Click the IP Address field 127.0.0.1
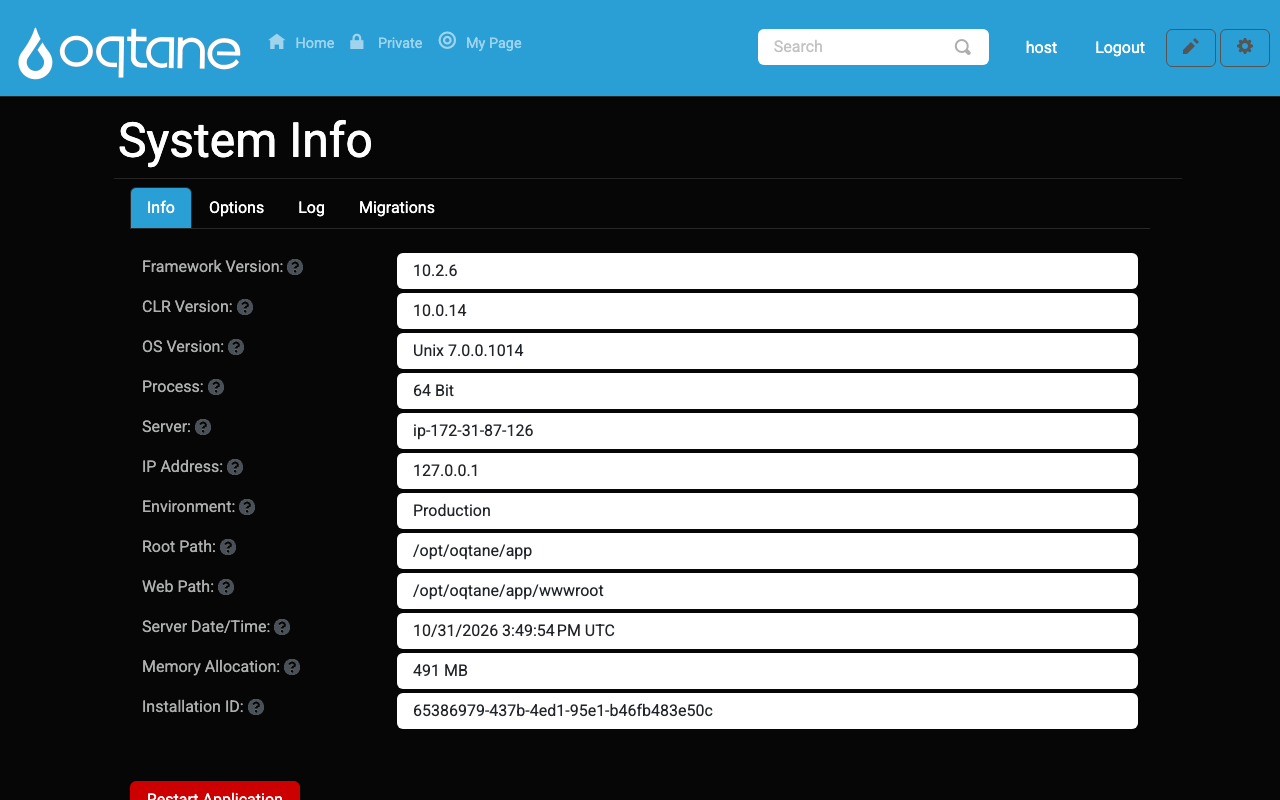 pyautogui.click(x=767, y=471)
